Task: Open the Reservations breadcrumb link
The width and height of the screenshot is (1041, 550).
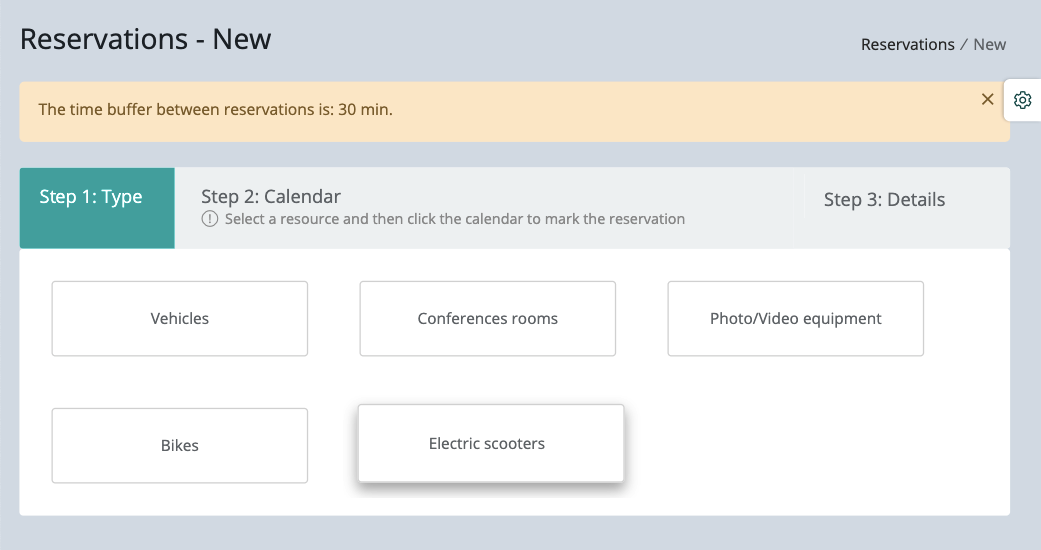Action: click(908, 45)
